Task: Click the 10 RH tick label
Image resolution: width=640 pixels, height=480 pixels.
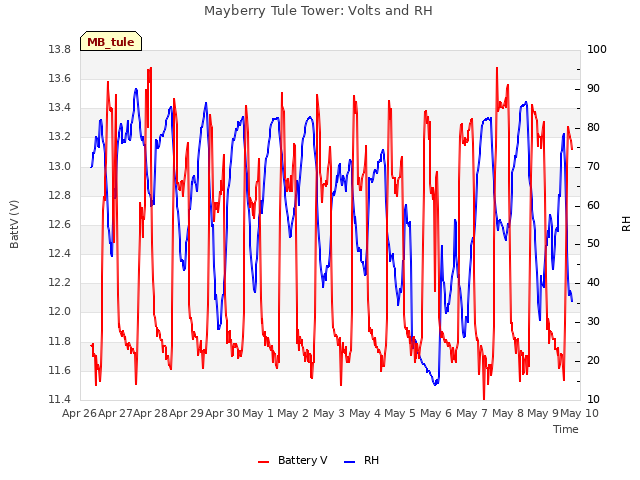Action: [x=593, y=399]
